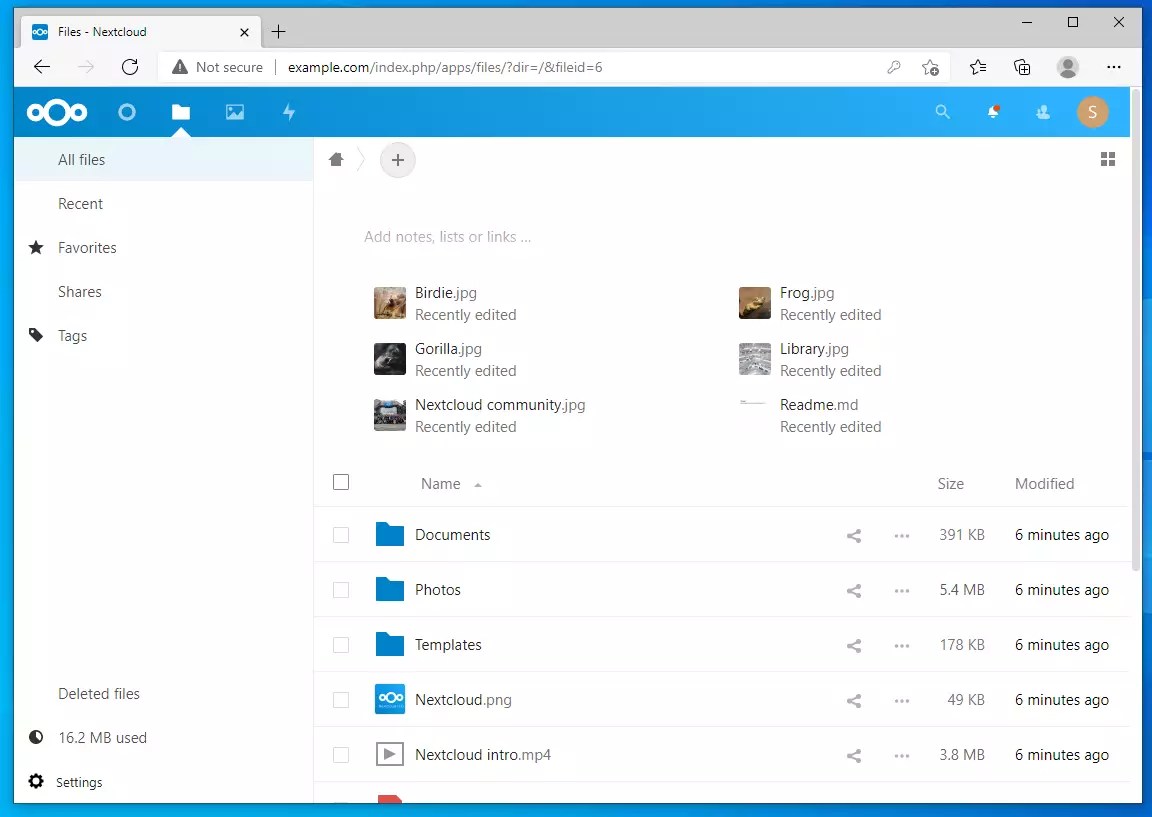Open the Files app folder icon
This screenshot has width=1152, height=817.
[181, 112]
